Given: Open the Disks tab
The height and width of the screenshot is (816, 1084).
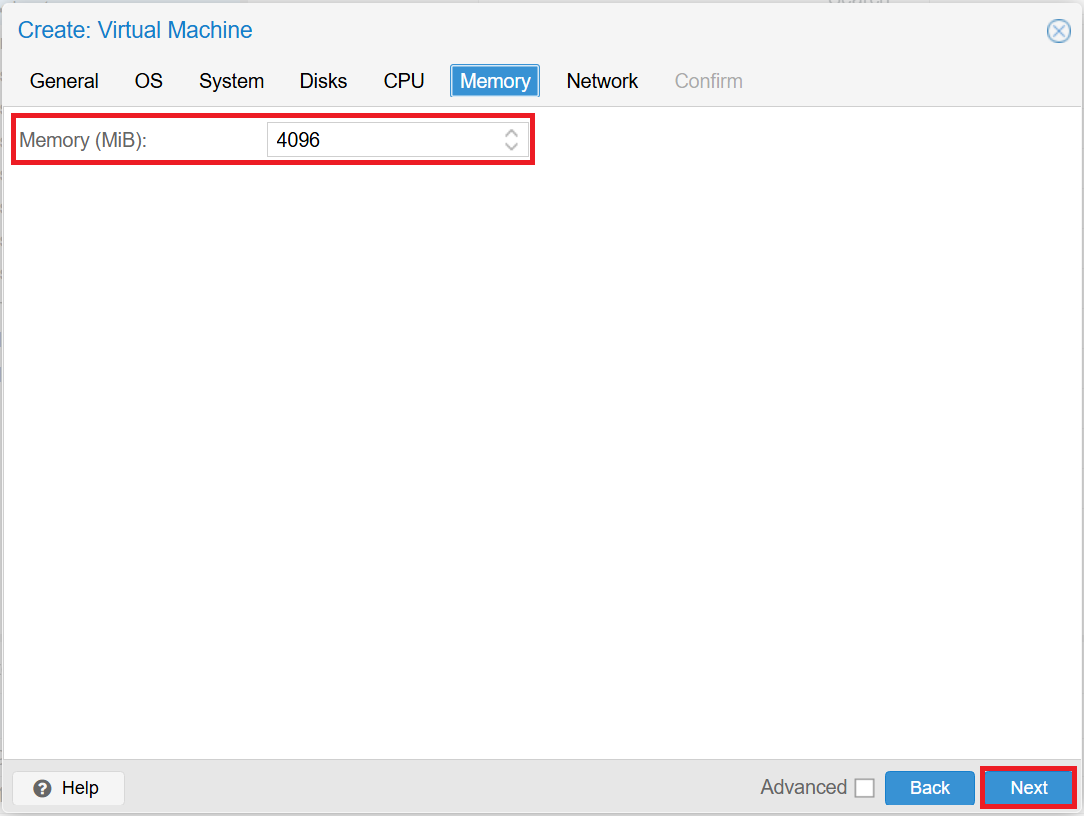Looking at the screenshot, I should [x=323, y=81].
